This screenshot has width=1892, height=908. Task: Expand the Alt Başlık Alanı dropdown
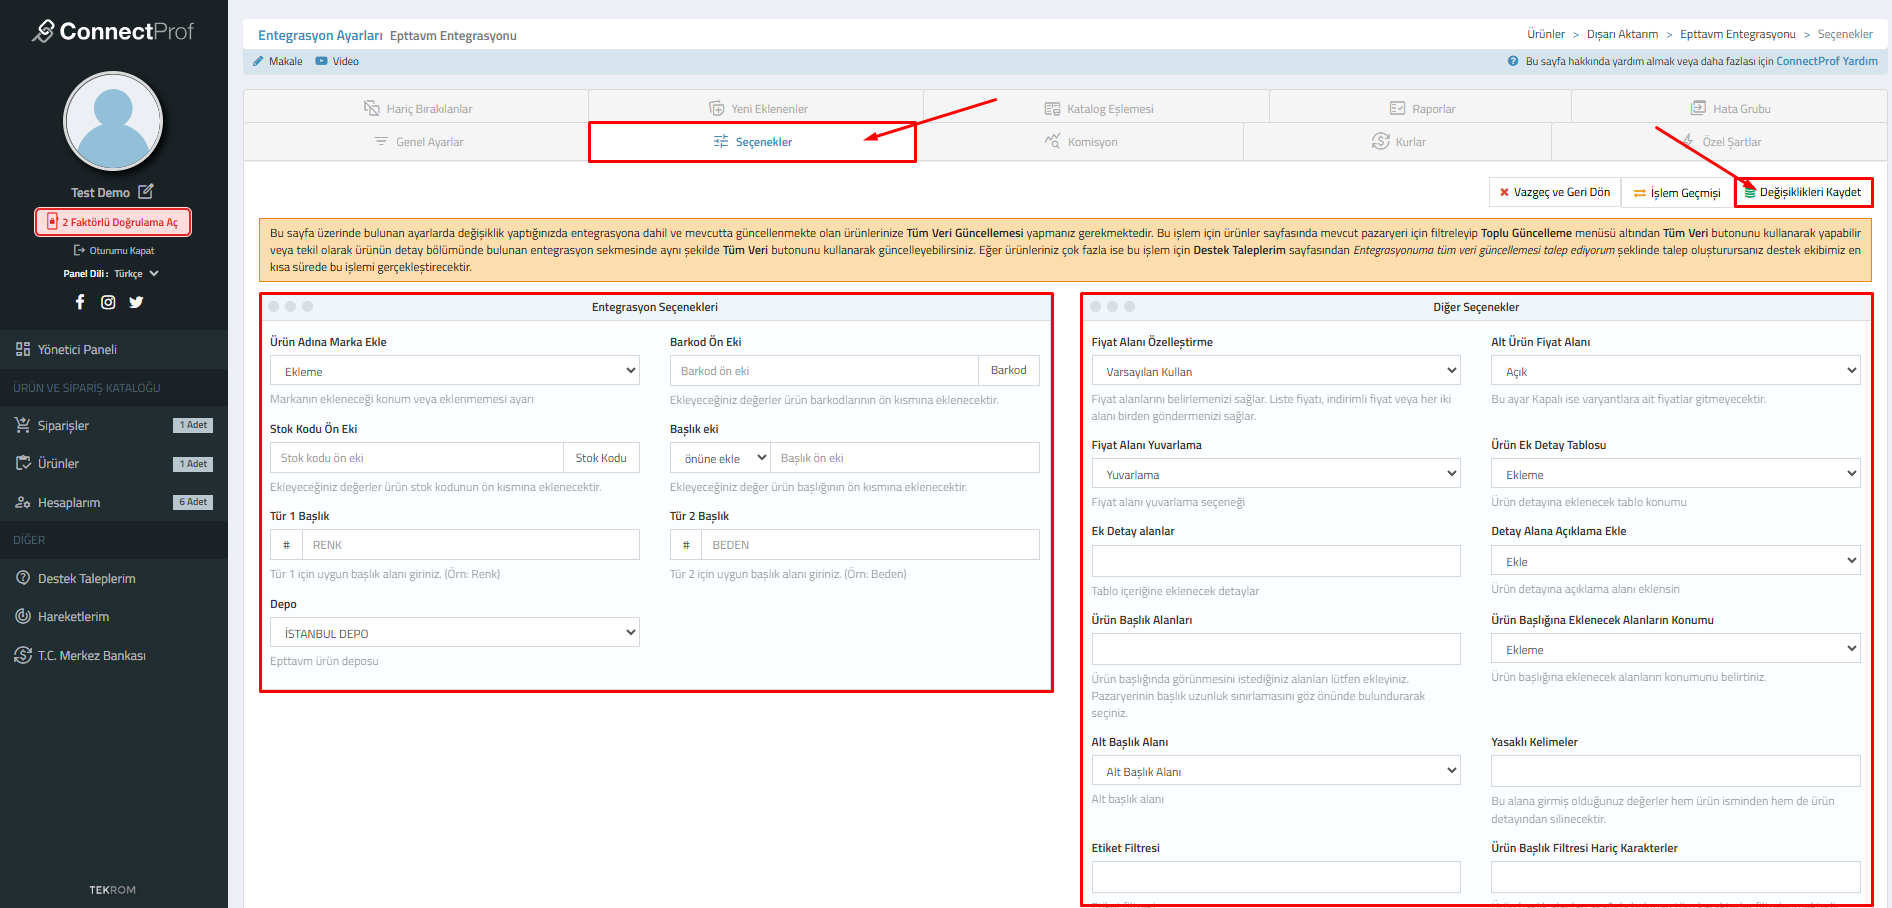coord(1276,771)
